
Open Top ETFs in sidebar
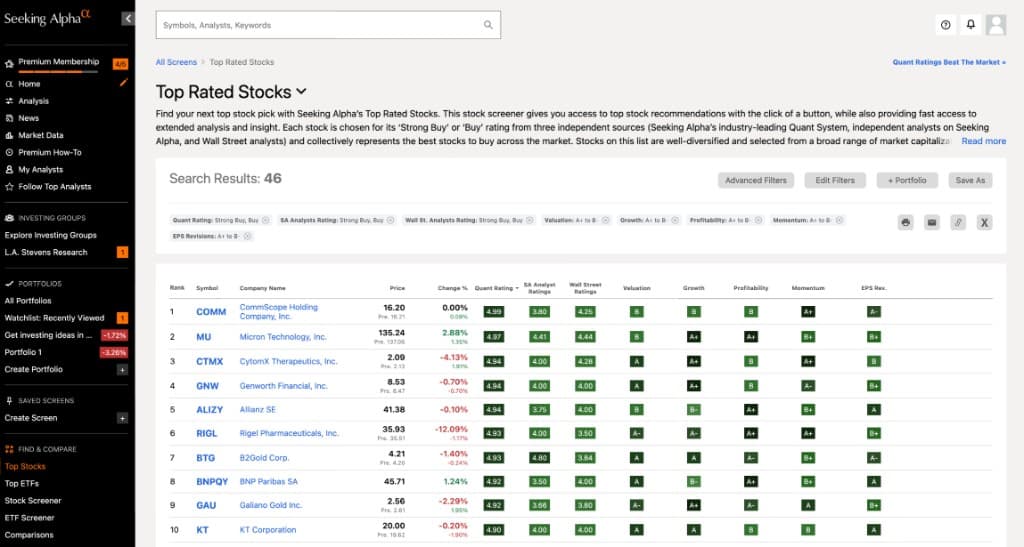click(x=22, y=484)
